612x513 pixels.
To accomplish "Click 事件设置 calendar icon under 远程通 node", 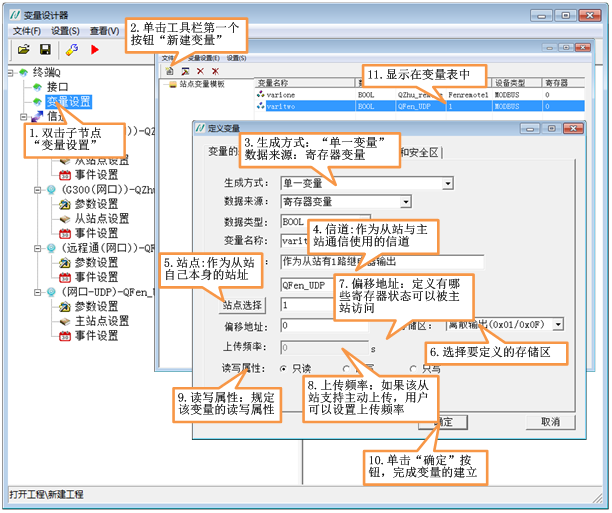I will click(x=65, y=277).
